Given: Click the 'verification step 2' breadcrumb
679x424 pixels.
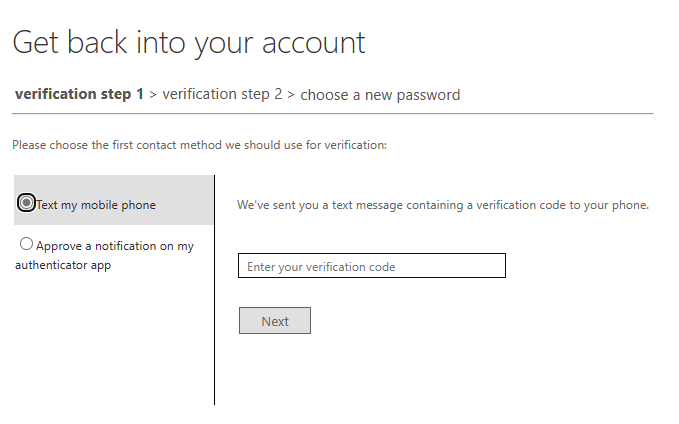Looking at the screenshot, I should (x=222, y=94).
